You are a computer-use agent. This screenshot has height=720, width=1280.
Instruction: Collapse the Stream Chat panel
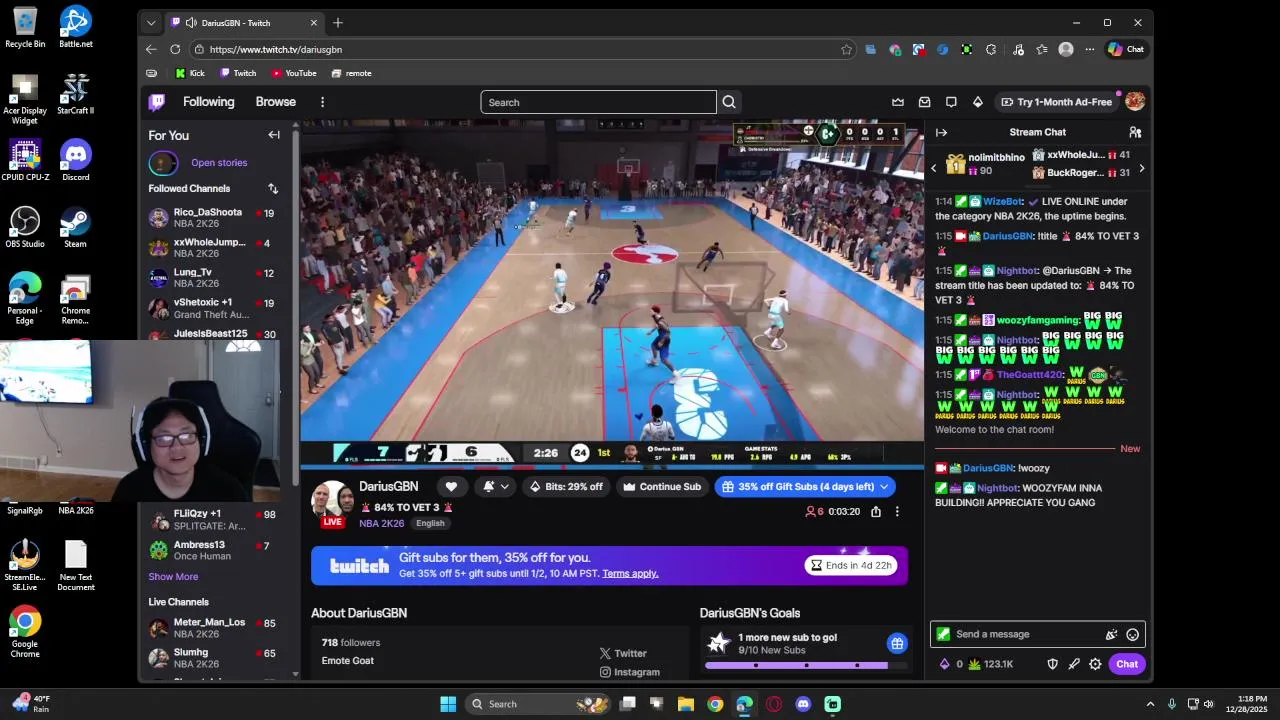(941, 132)
